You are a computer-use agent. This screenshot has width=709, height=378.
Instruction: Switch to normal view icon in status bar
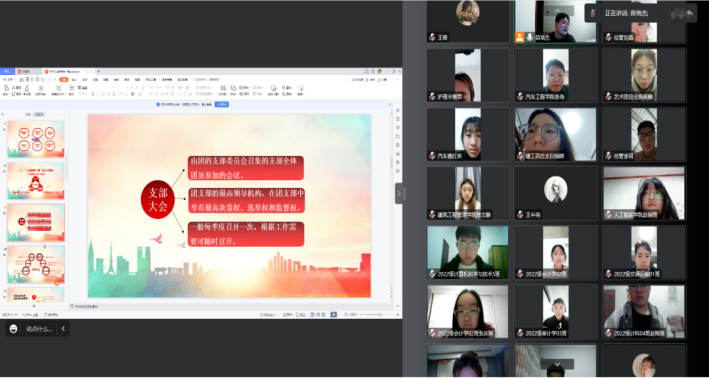[312, 315]
